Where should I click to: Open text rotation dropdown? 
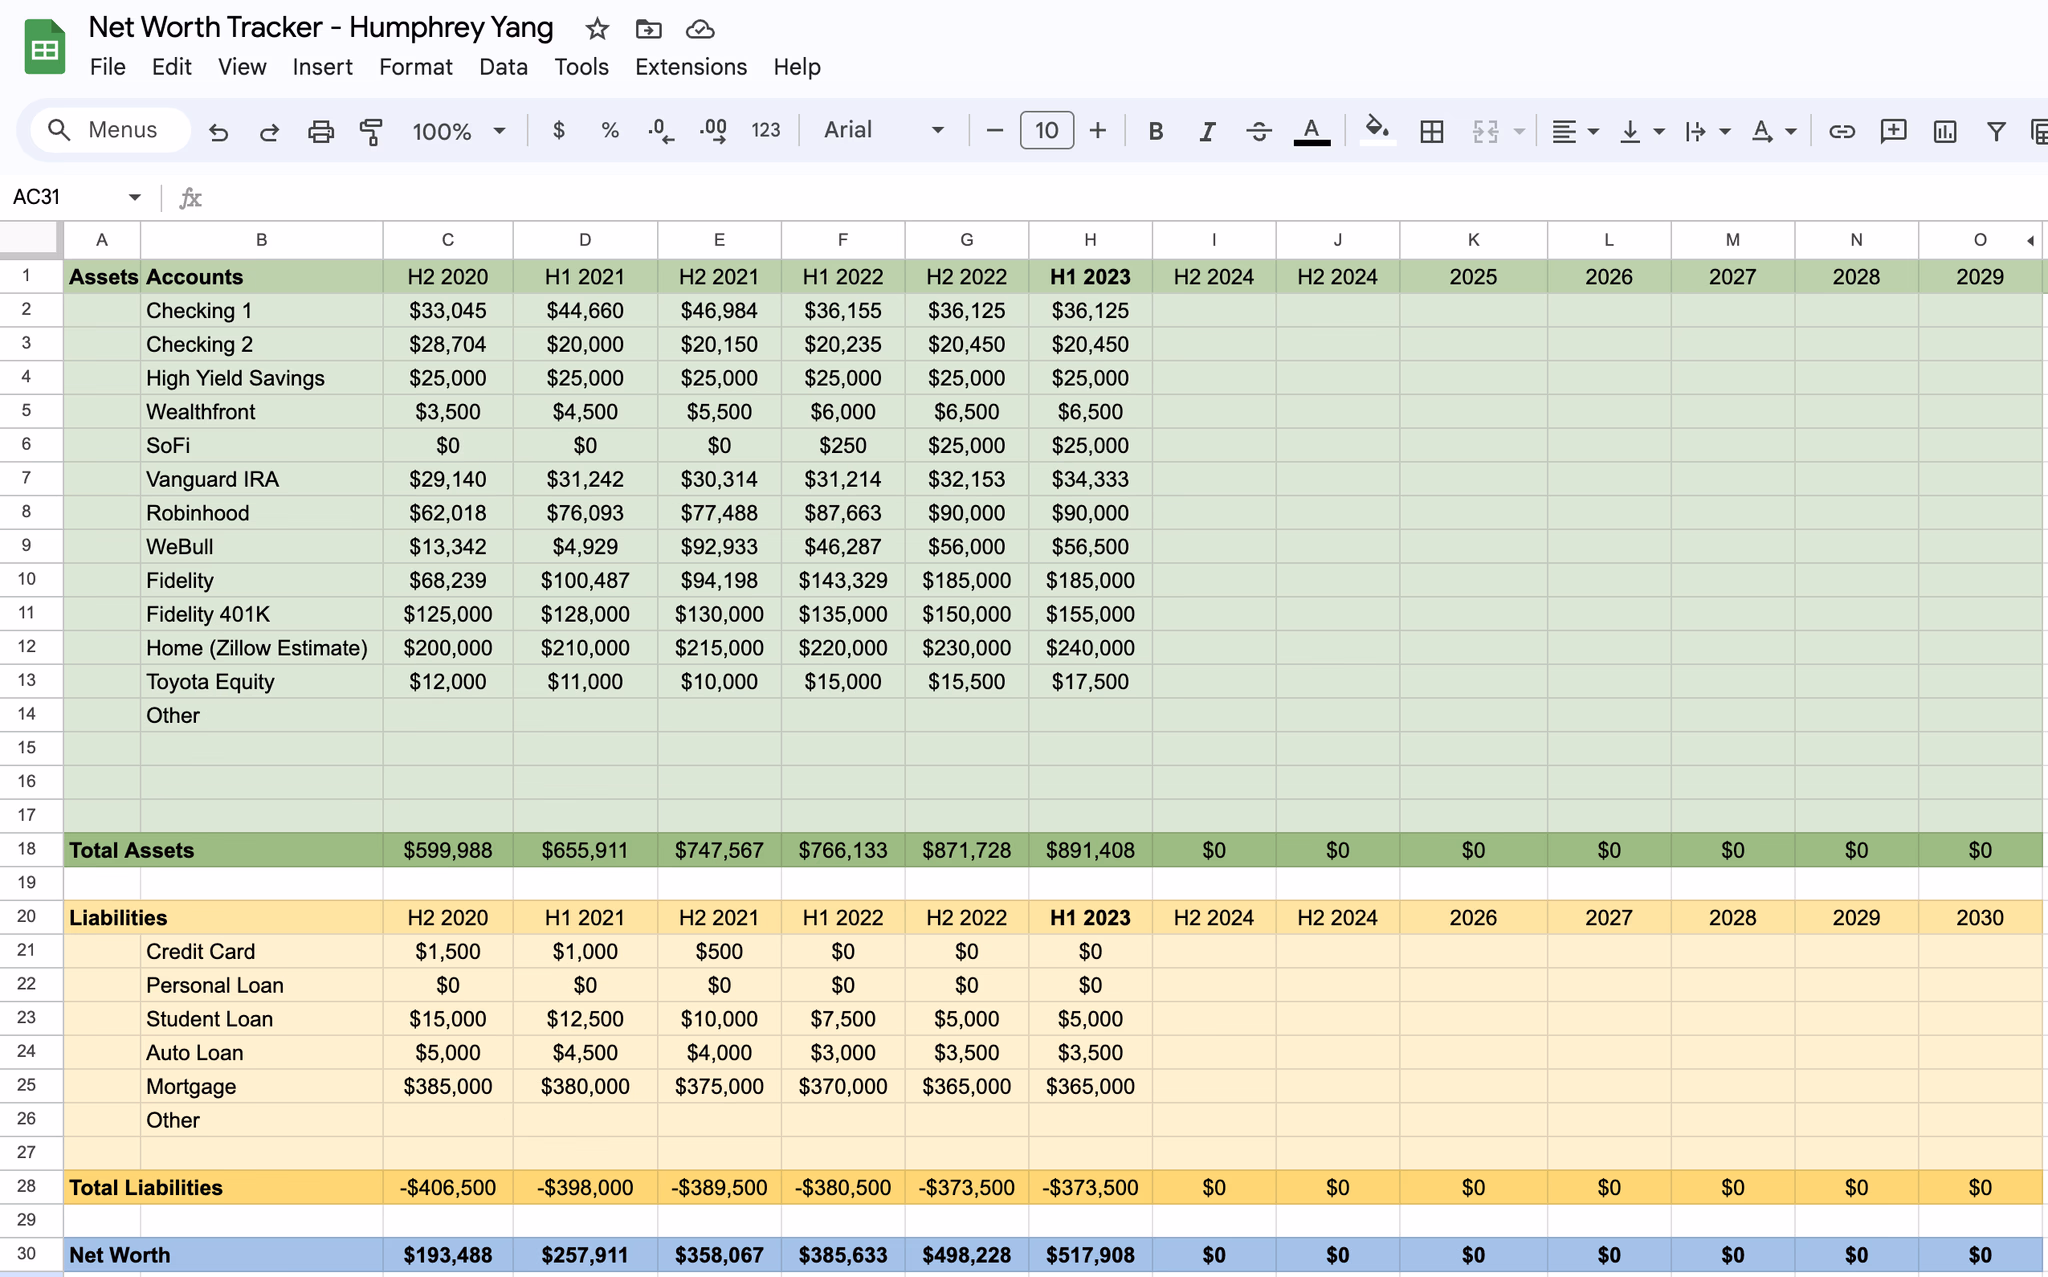click(x=1773, y=131)
